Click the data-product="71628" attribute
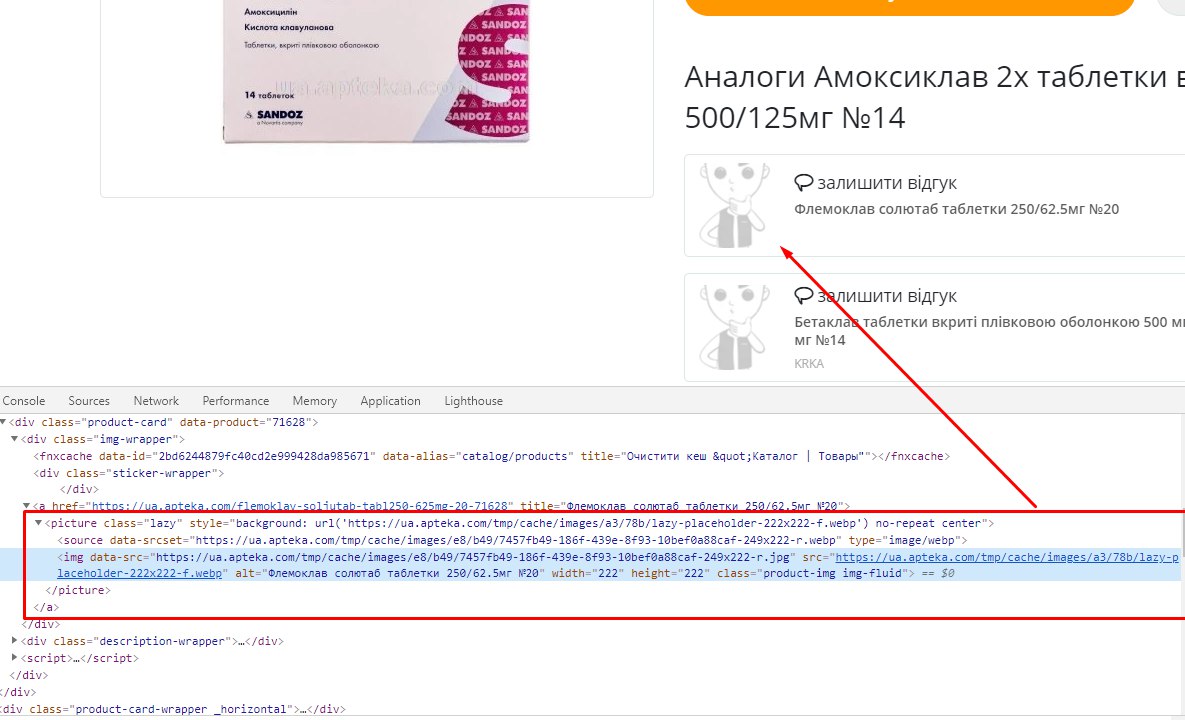The width and height of the screenshot is (1185, 720). coord(246,422)
